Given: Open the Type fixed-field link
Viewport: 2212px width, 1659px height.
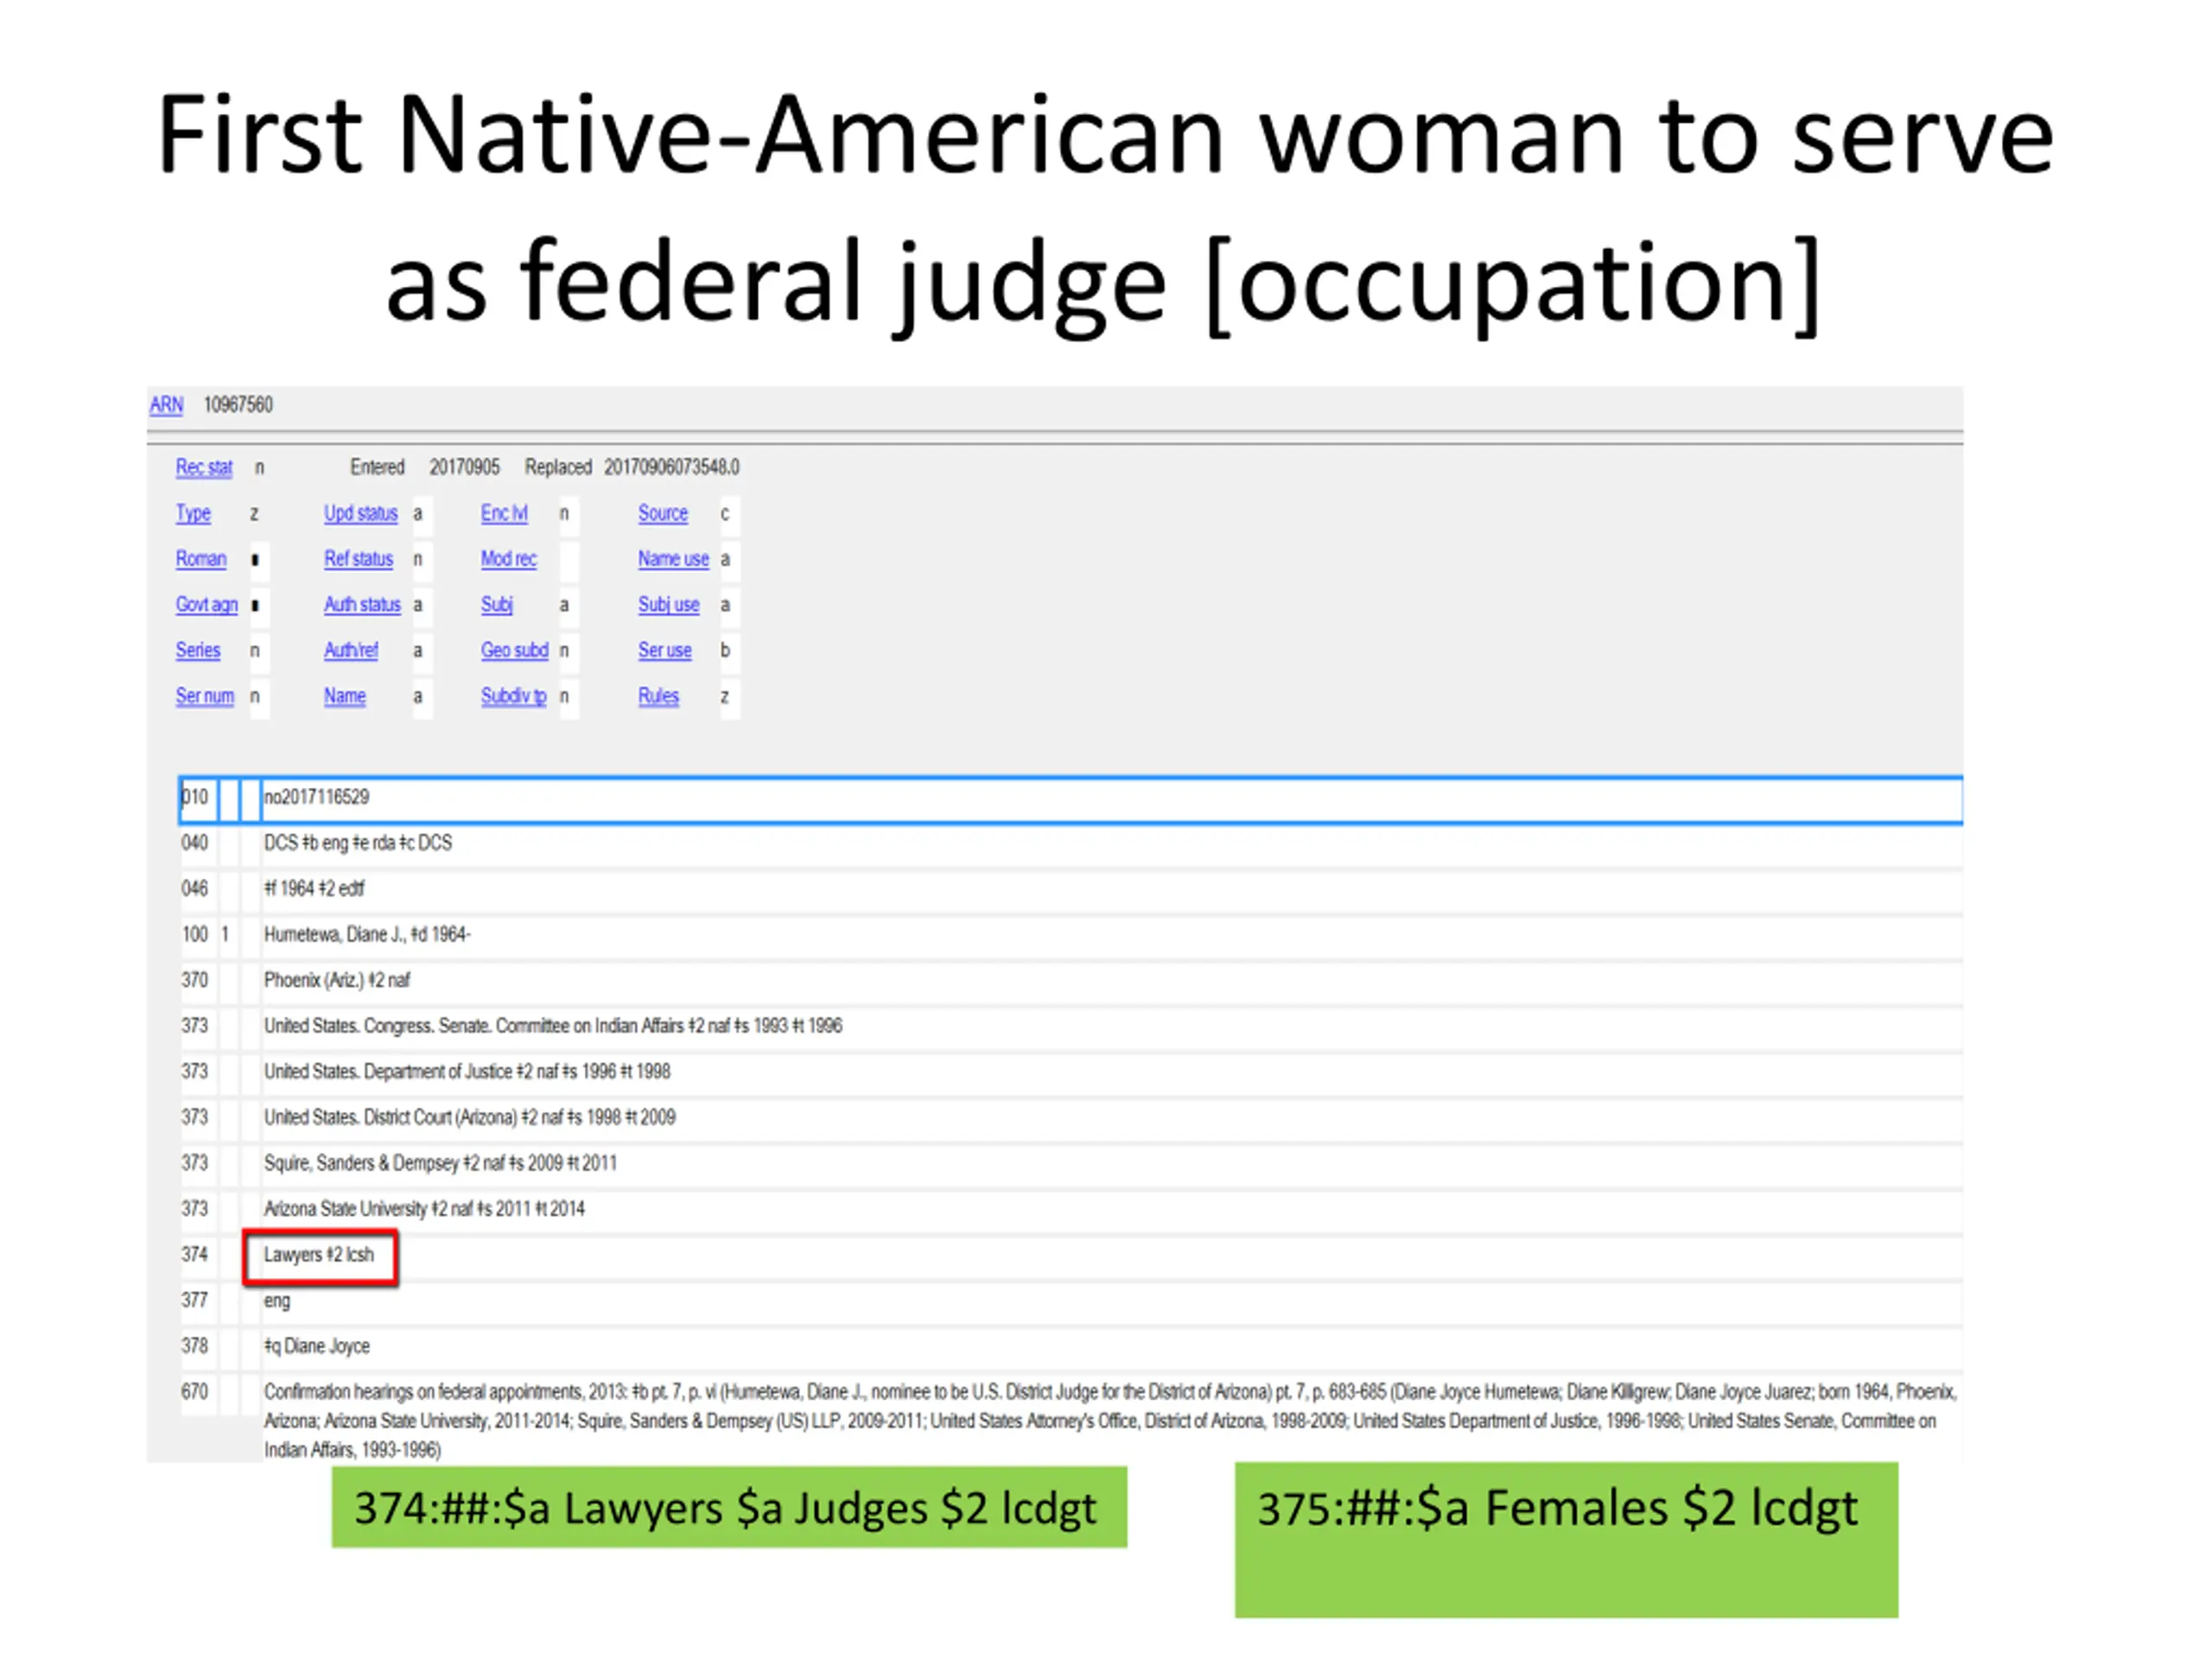Looking at the screenshot, I should (193, 513).
